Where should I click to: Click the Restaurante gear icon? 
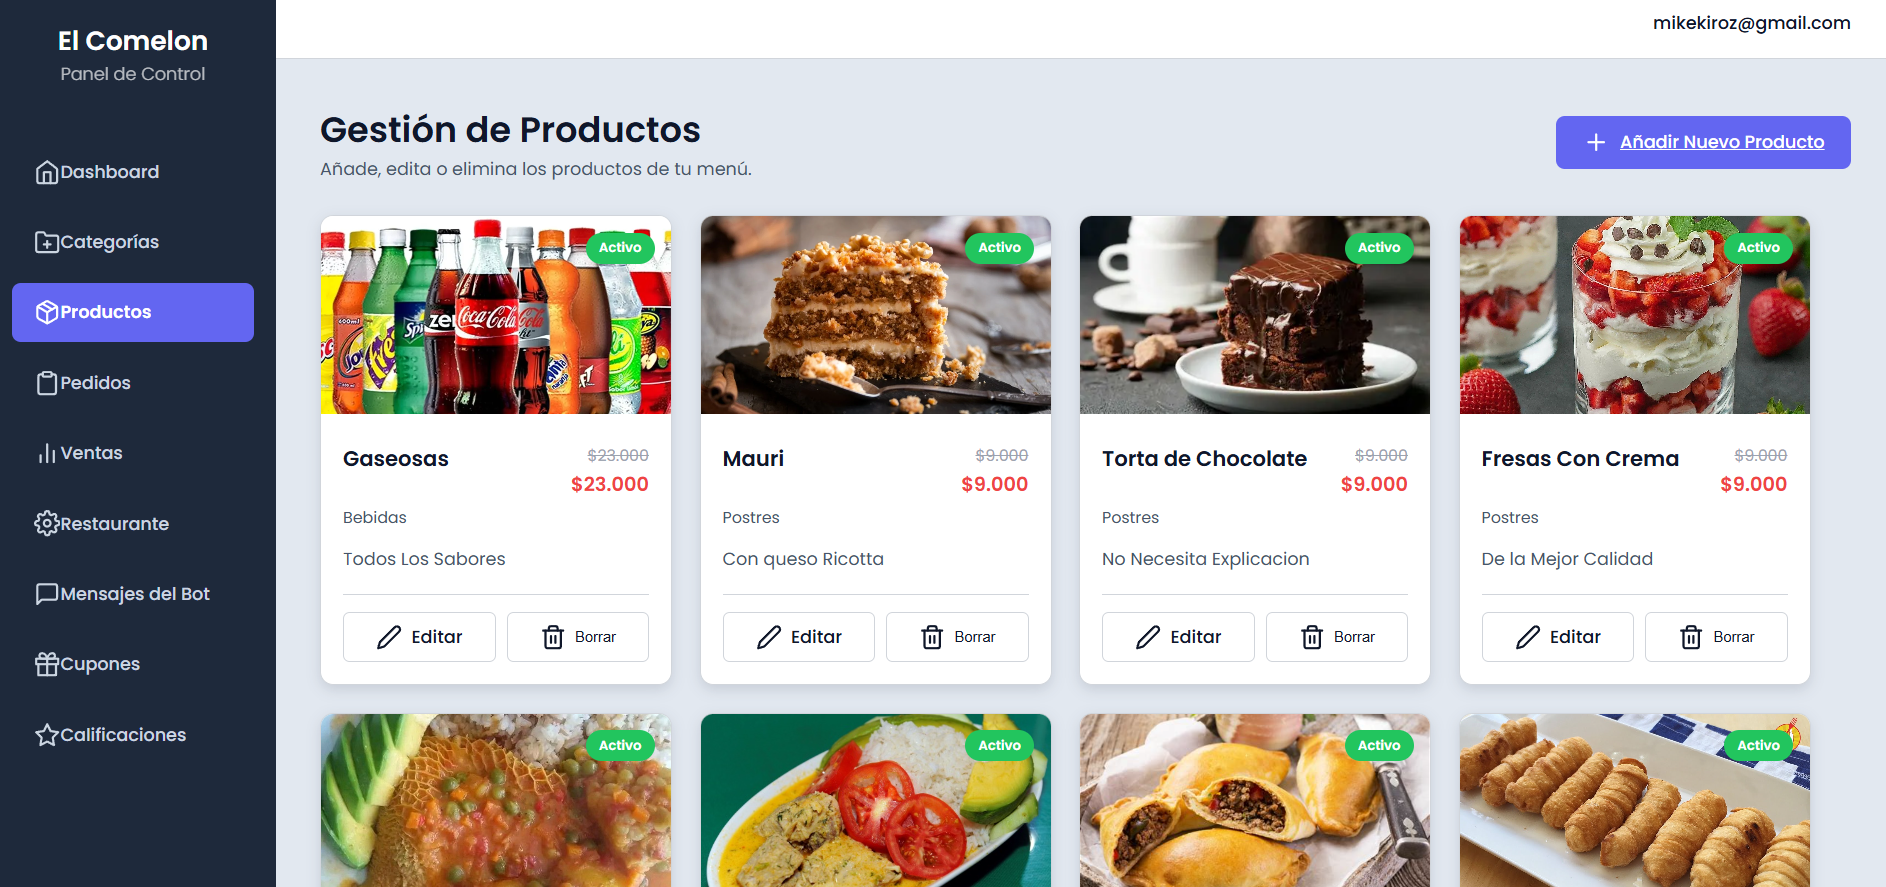[x=47, y=523]
